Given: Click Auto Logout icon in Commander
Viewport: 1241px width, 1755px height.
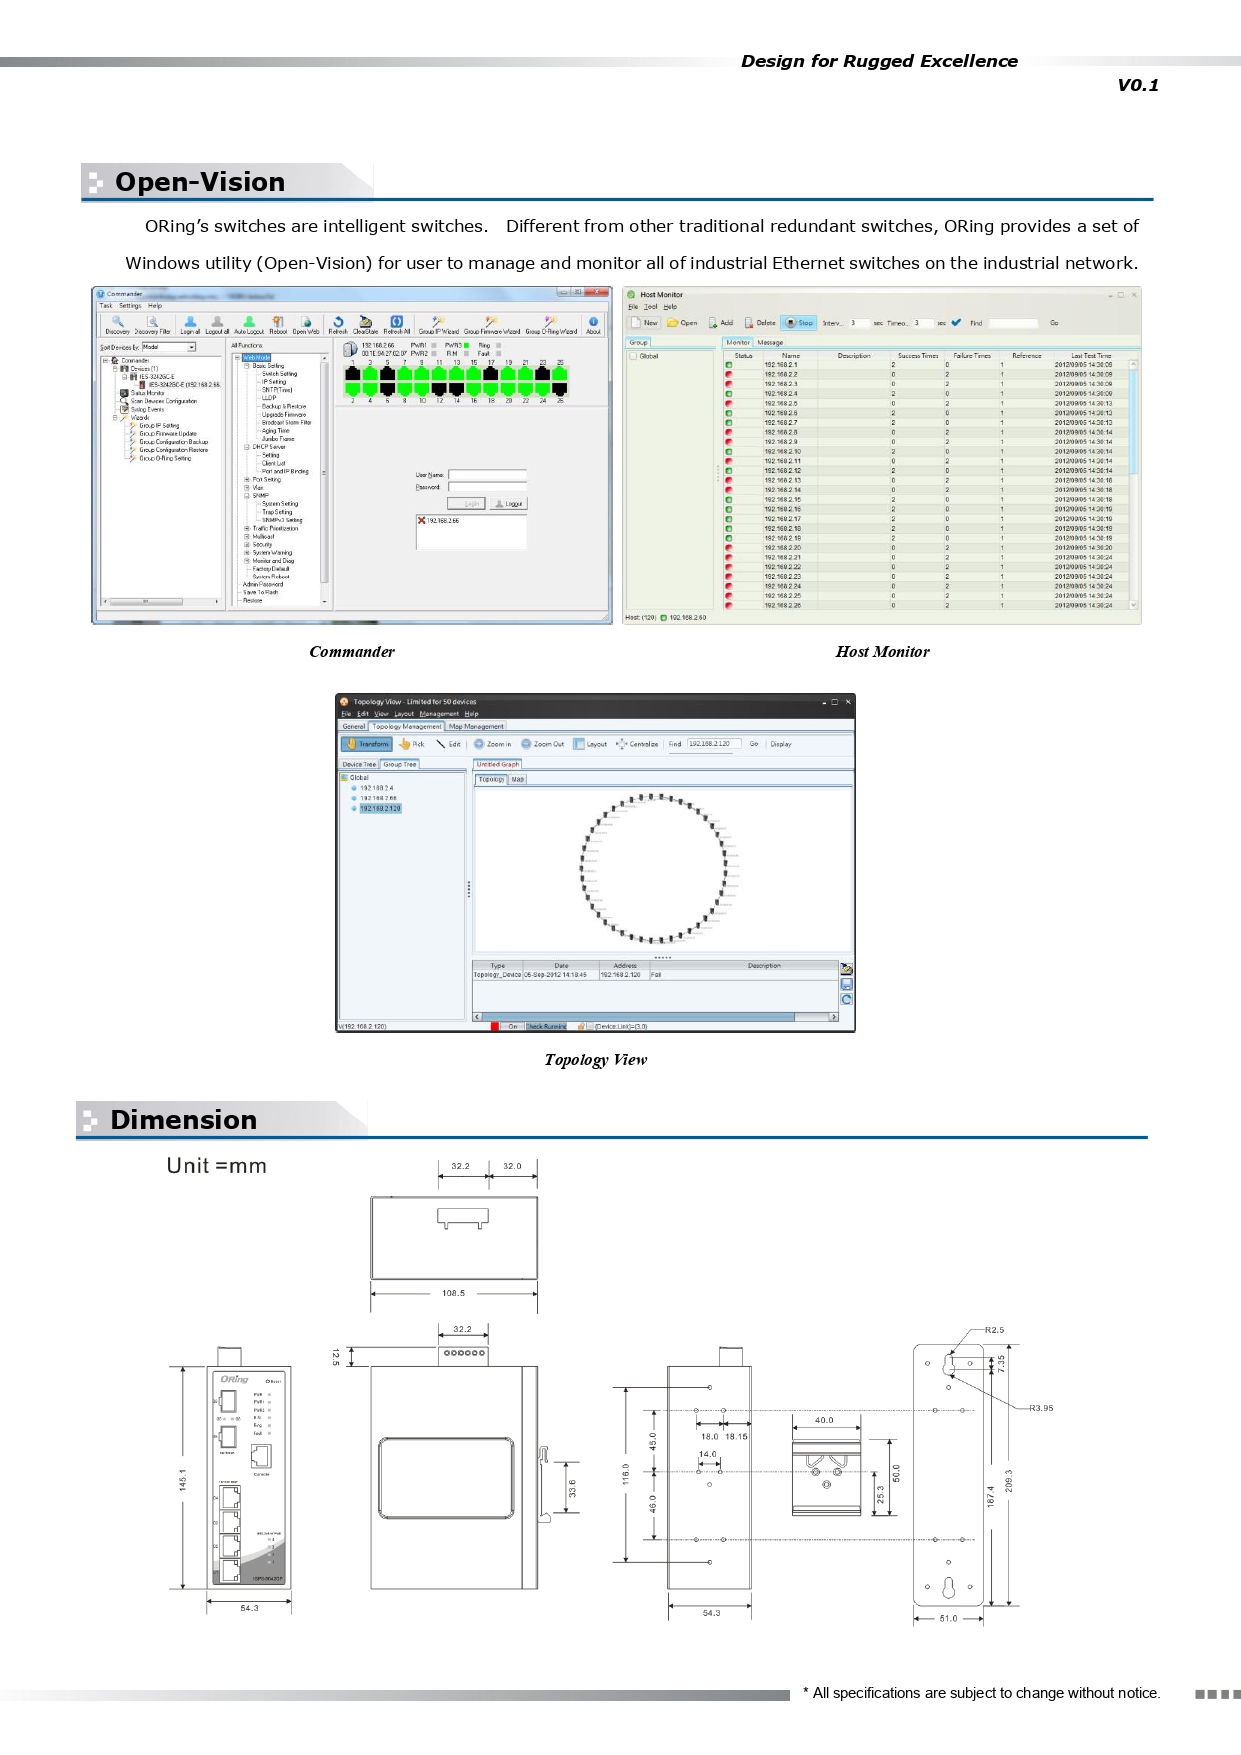Looking at the screenshot, I should pyautogui.click(x=249, y=325).
